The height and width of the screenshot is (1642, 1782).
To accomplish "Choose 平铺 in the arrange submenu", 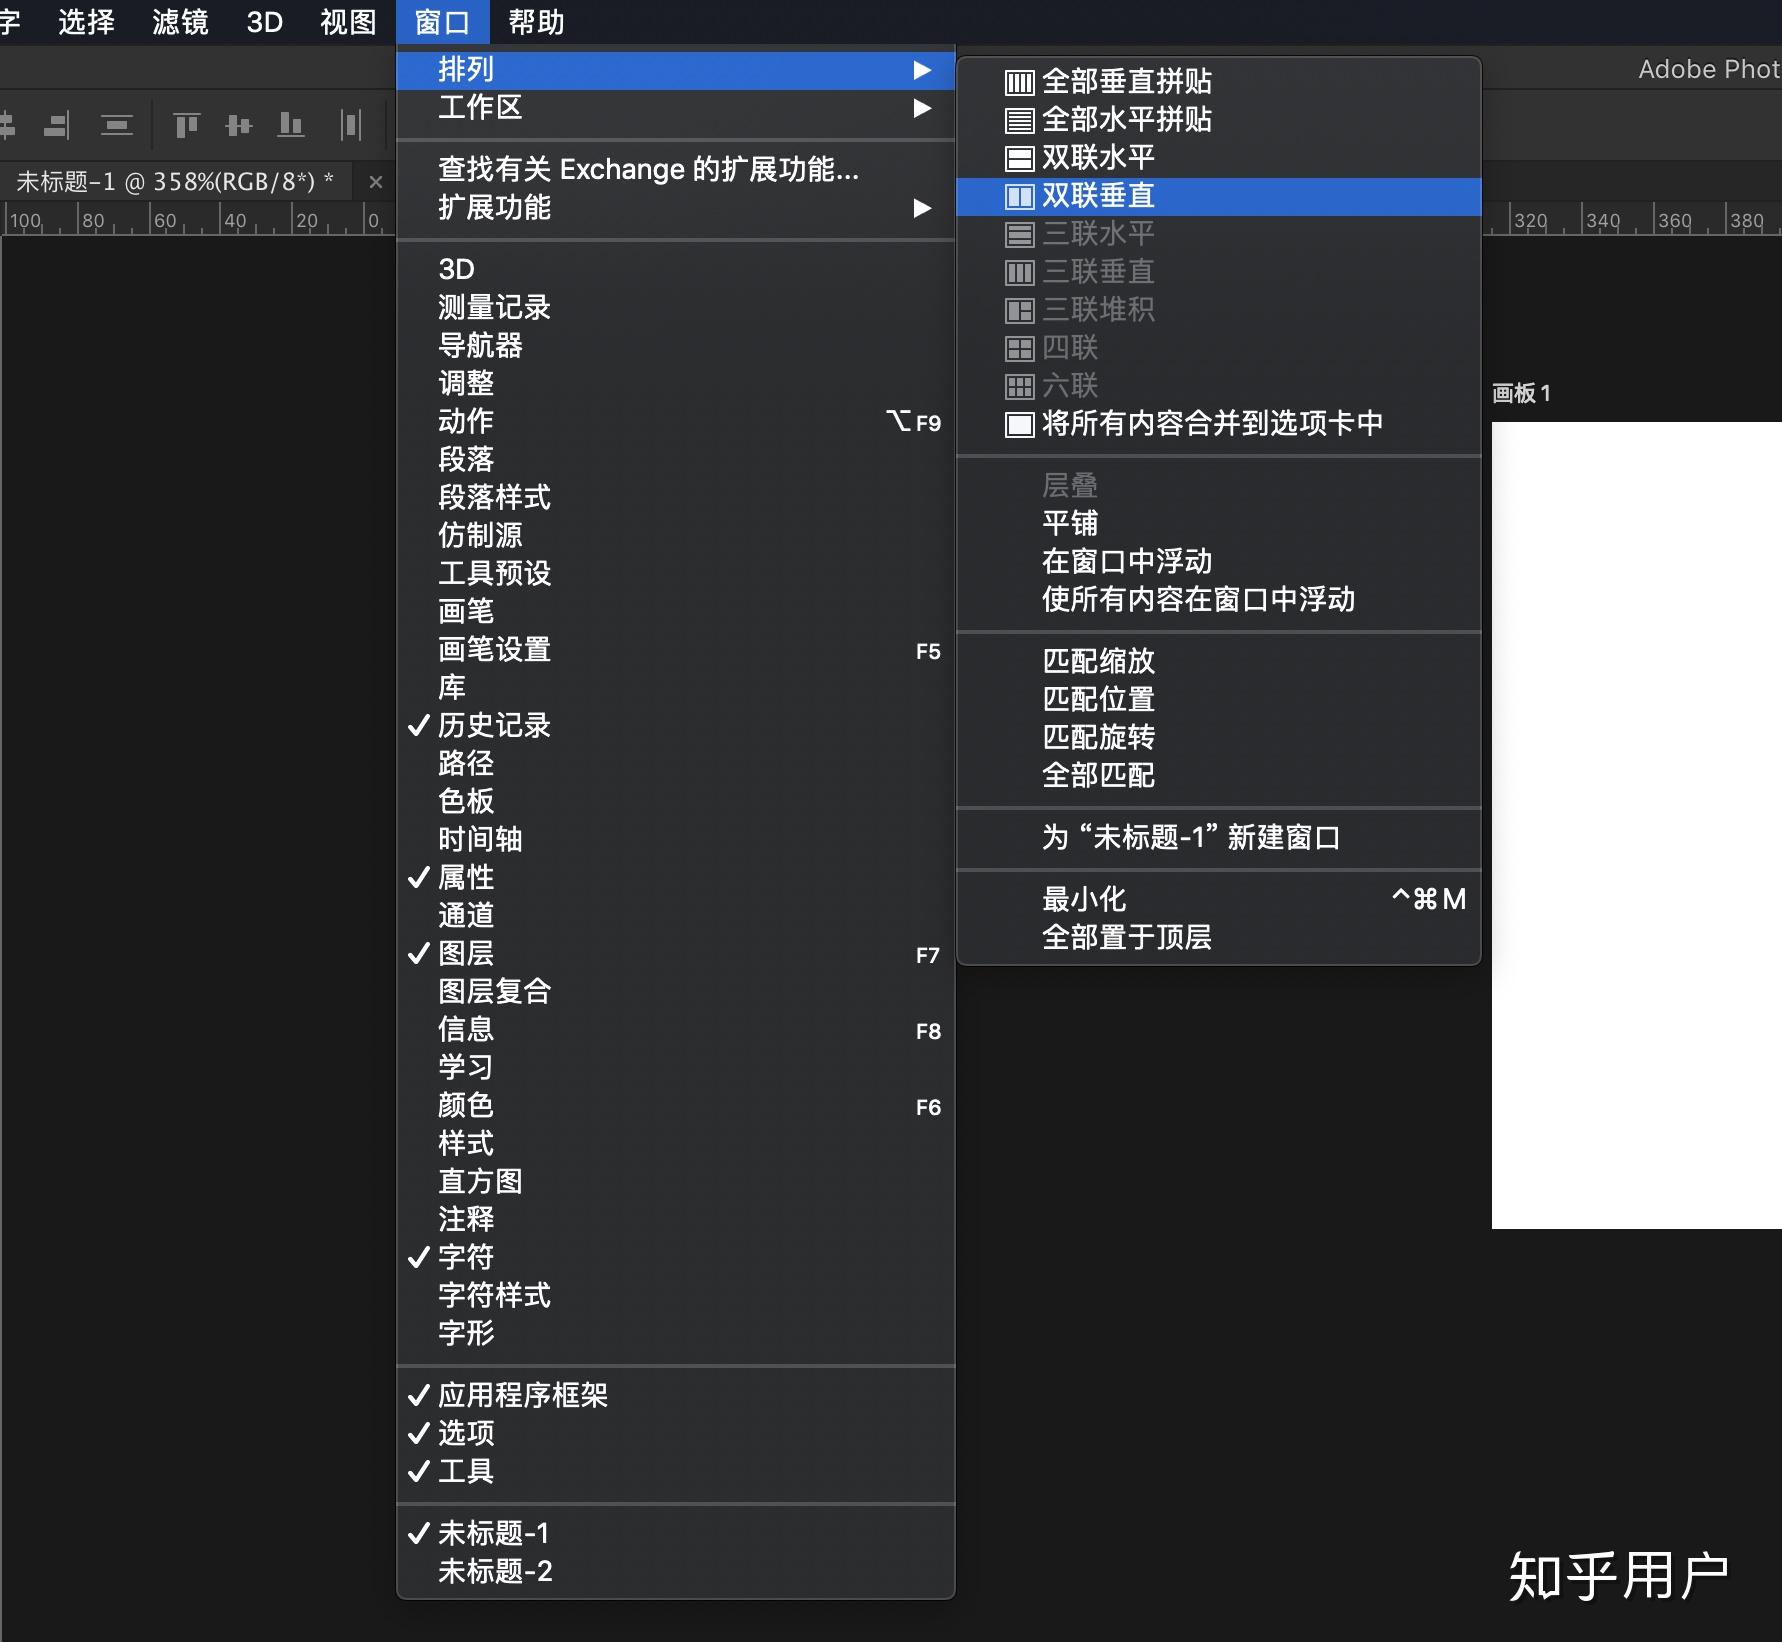I will tap(1219, 523).
